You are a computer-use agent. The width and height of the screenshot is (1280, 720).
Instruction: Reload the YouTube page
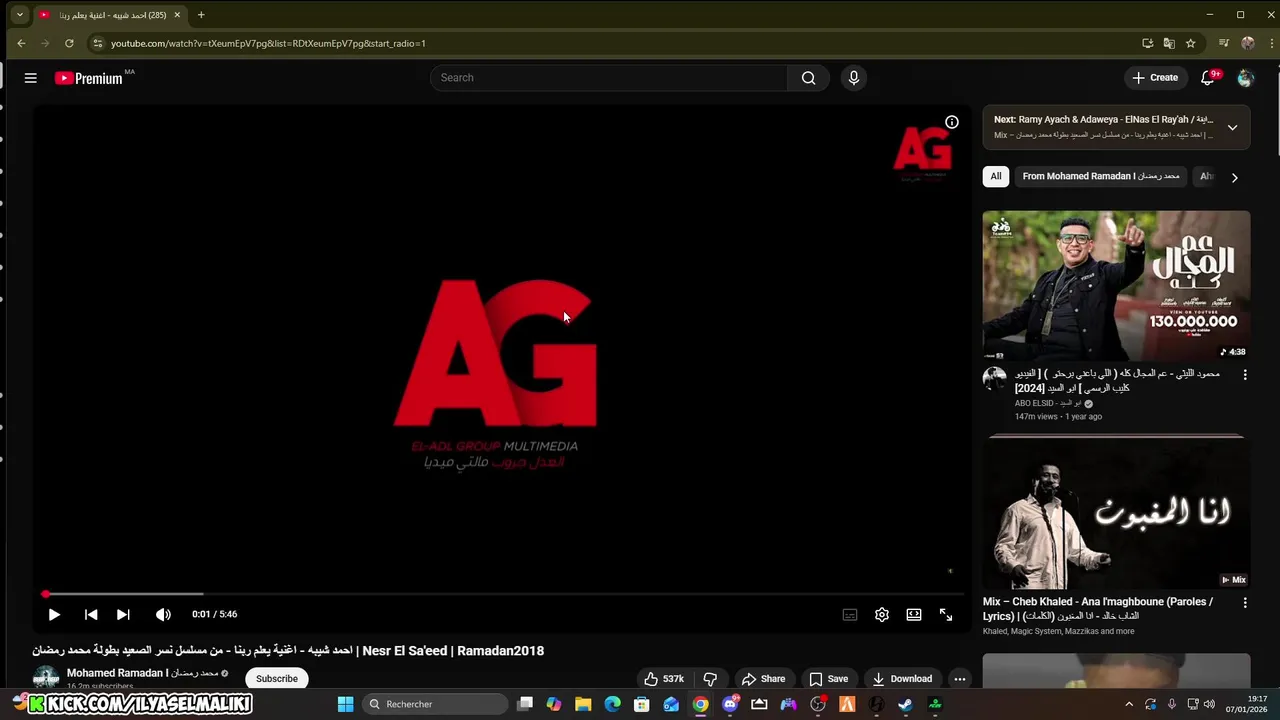tap(69, 43)
